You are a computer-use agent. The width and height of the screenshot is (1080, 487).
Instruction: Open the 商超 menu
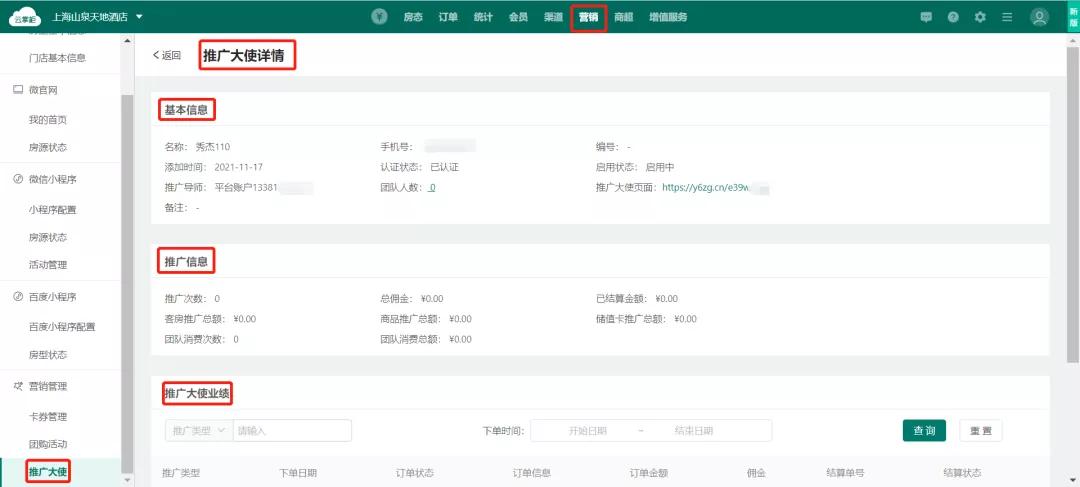(x=623, y=17)
